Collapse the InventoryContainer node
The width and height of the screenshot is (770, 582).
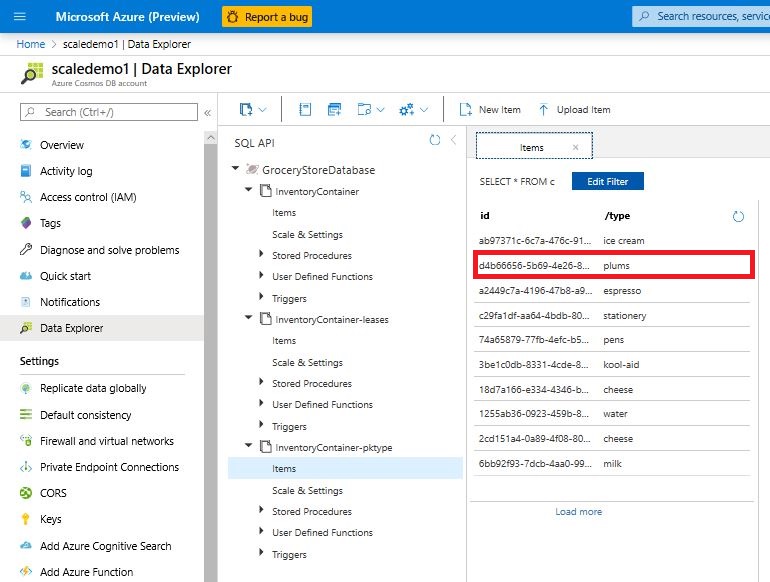248,190
